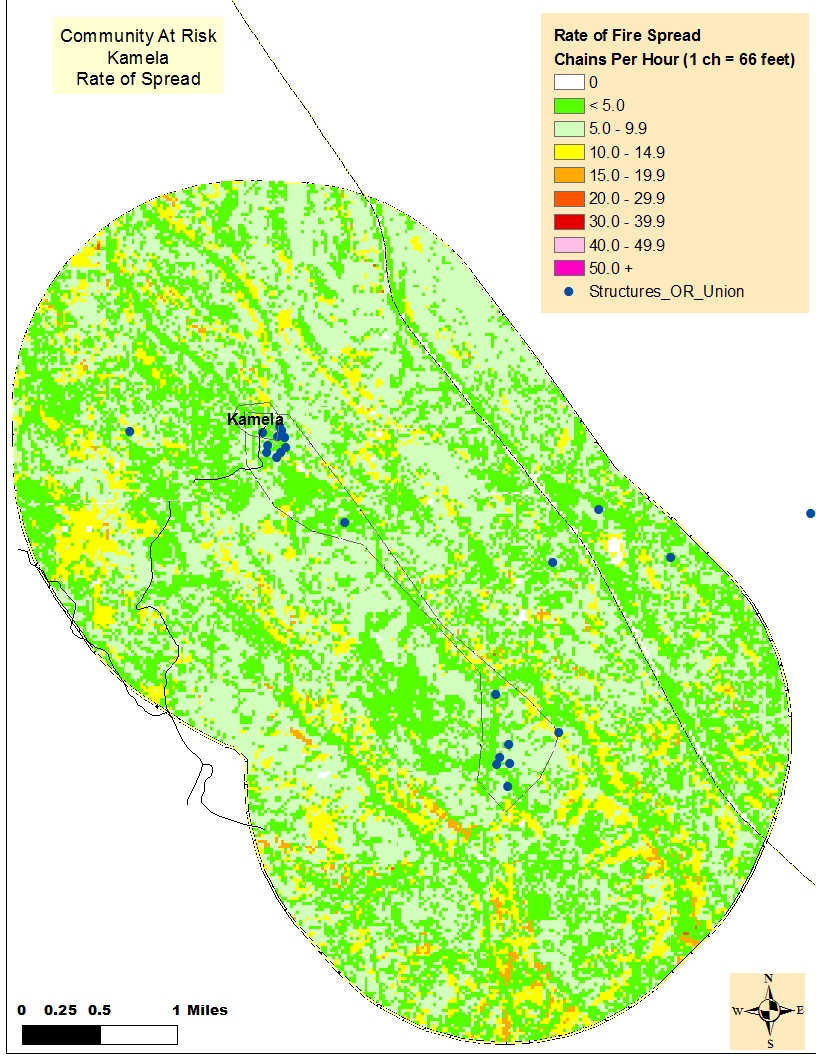Click the '1 Miles' scale bar label
816x1056 pixels.
click(200, 1010)
